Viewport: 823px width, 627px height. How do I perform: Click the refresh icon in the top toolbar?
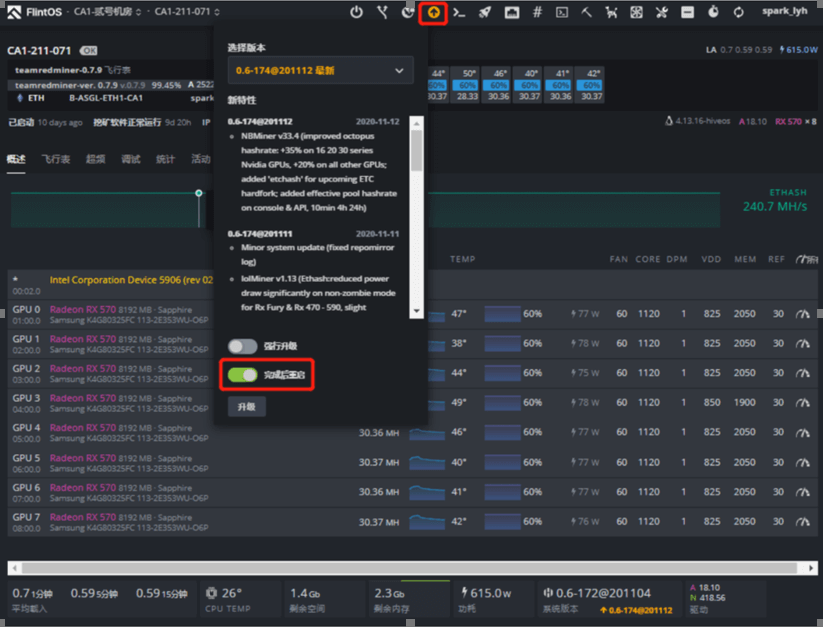pos(737,11)
